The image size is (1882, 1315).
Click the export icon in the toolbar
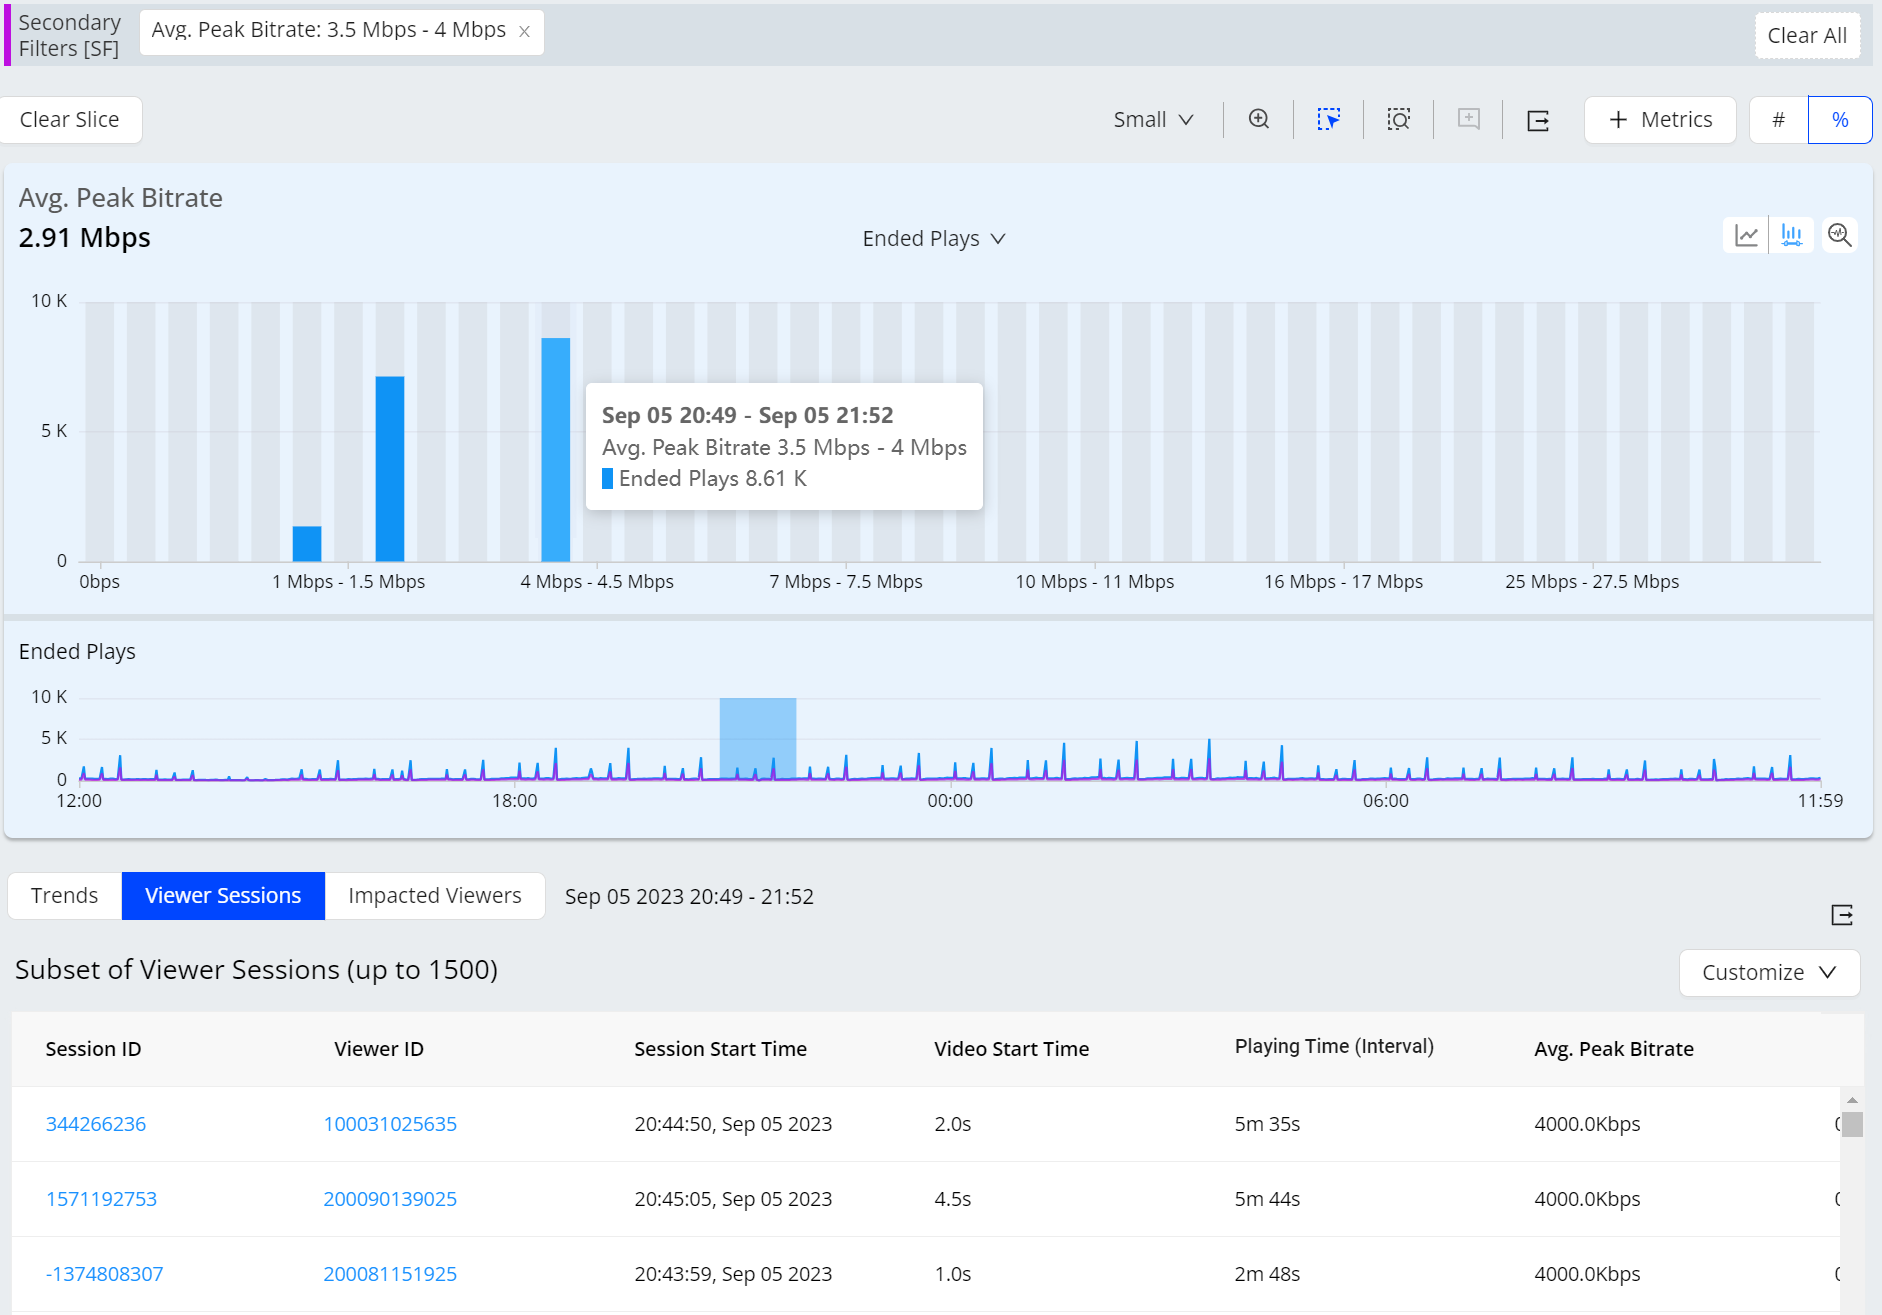pos(1538,121)
